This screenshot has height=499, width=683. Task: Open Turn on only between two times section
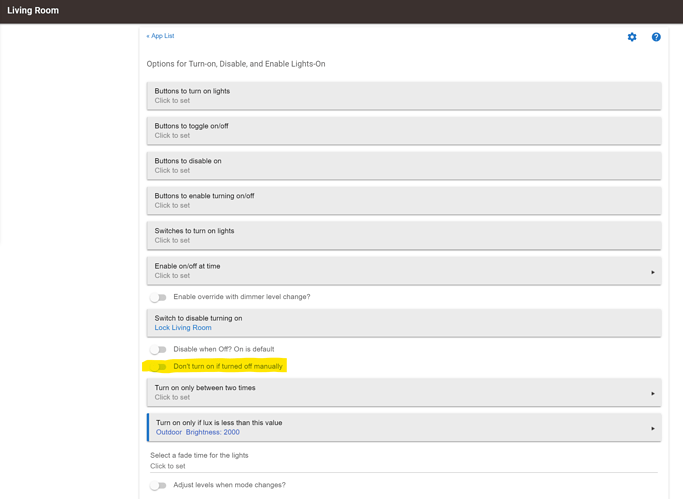[x=404, y=392]
